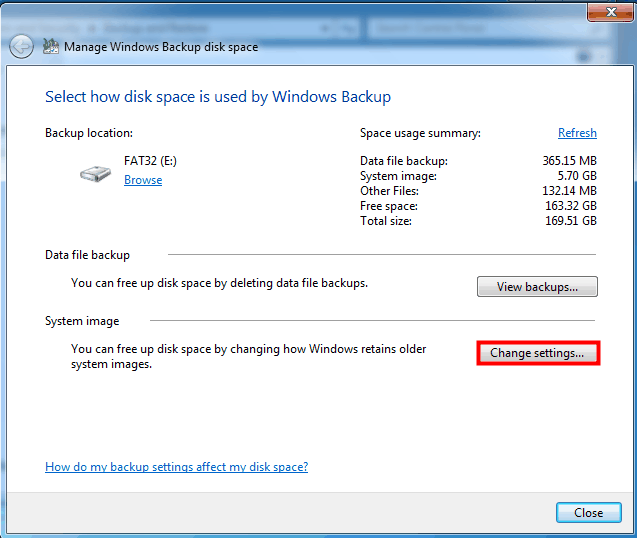Viewport: 637px width, 538px height.
Task: Close the dialog with the X button
Action: pos(611,12)
